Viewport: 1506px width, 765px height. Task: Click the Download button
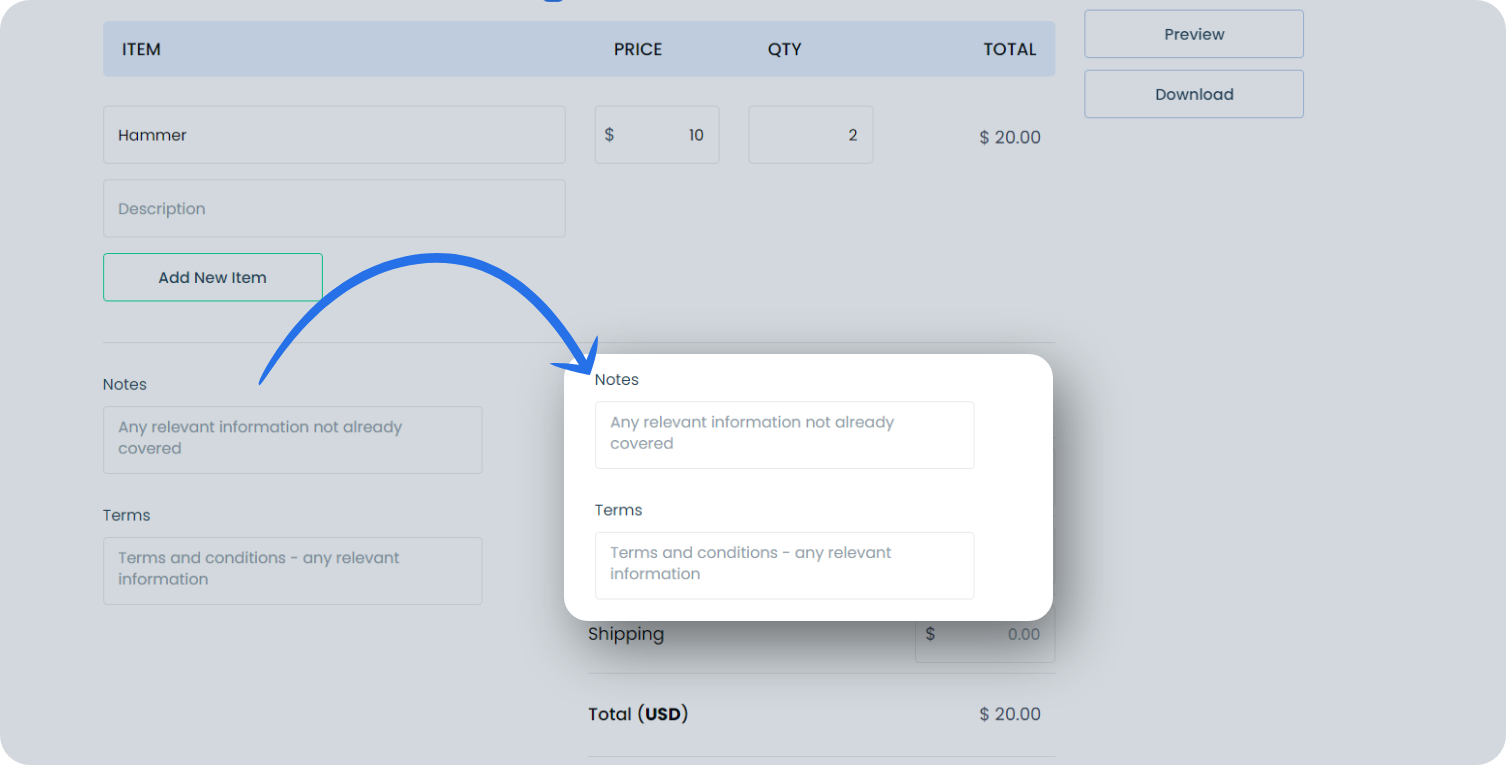click(x=1194, y=94)
